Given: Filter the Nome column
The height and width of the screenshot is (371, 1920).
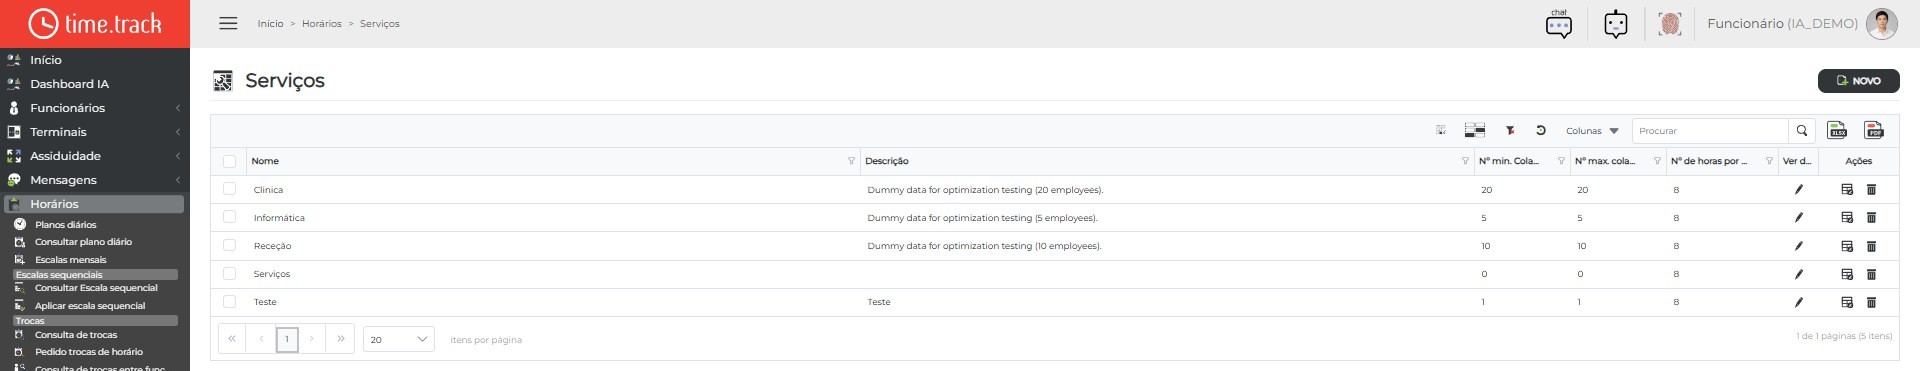Looking at the screenshot, I should pos(851,161).
